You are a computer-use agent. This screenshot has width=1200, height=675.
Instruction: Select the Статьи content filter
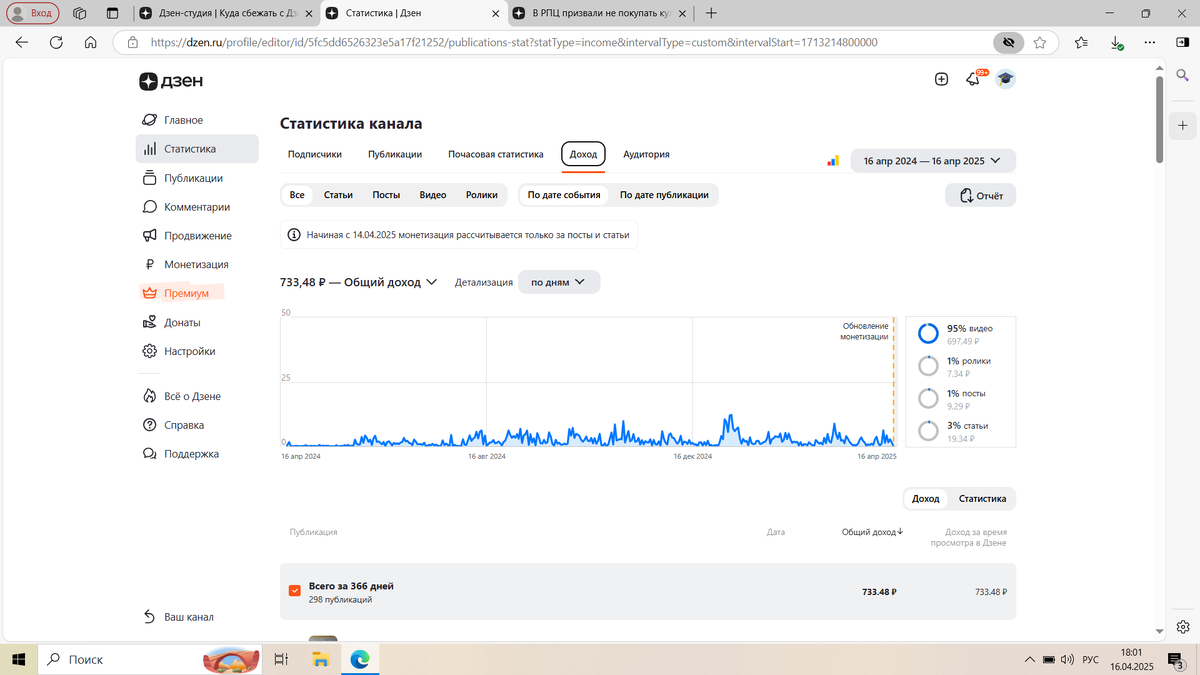[338, 195]
